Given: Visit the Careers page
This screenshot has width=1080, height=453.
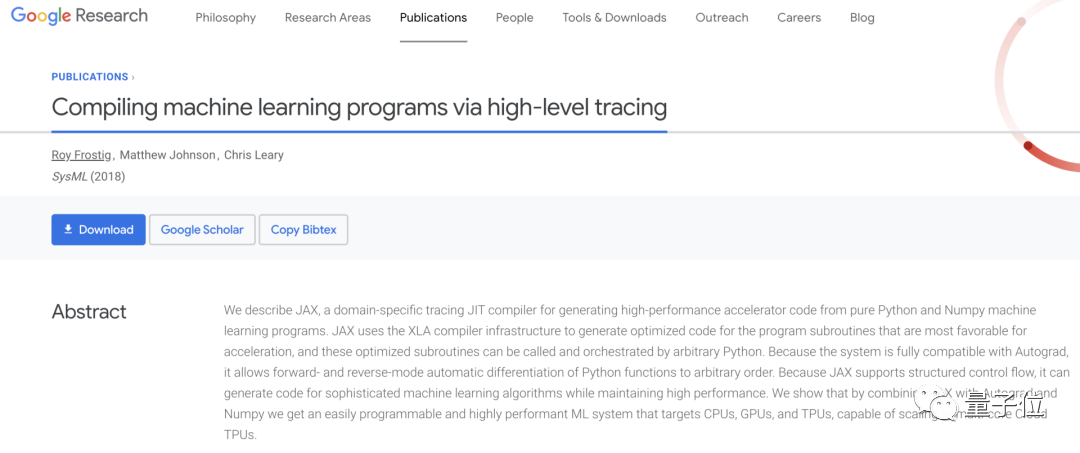Looking at the screenshot, I should point(799,18).
